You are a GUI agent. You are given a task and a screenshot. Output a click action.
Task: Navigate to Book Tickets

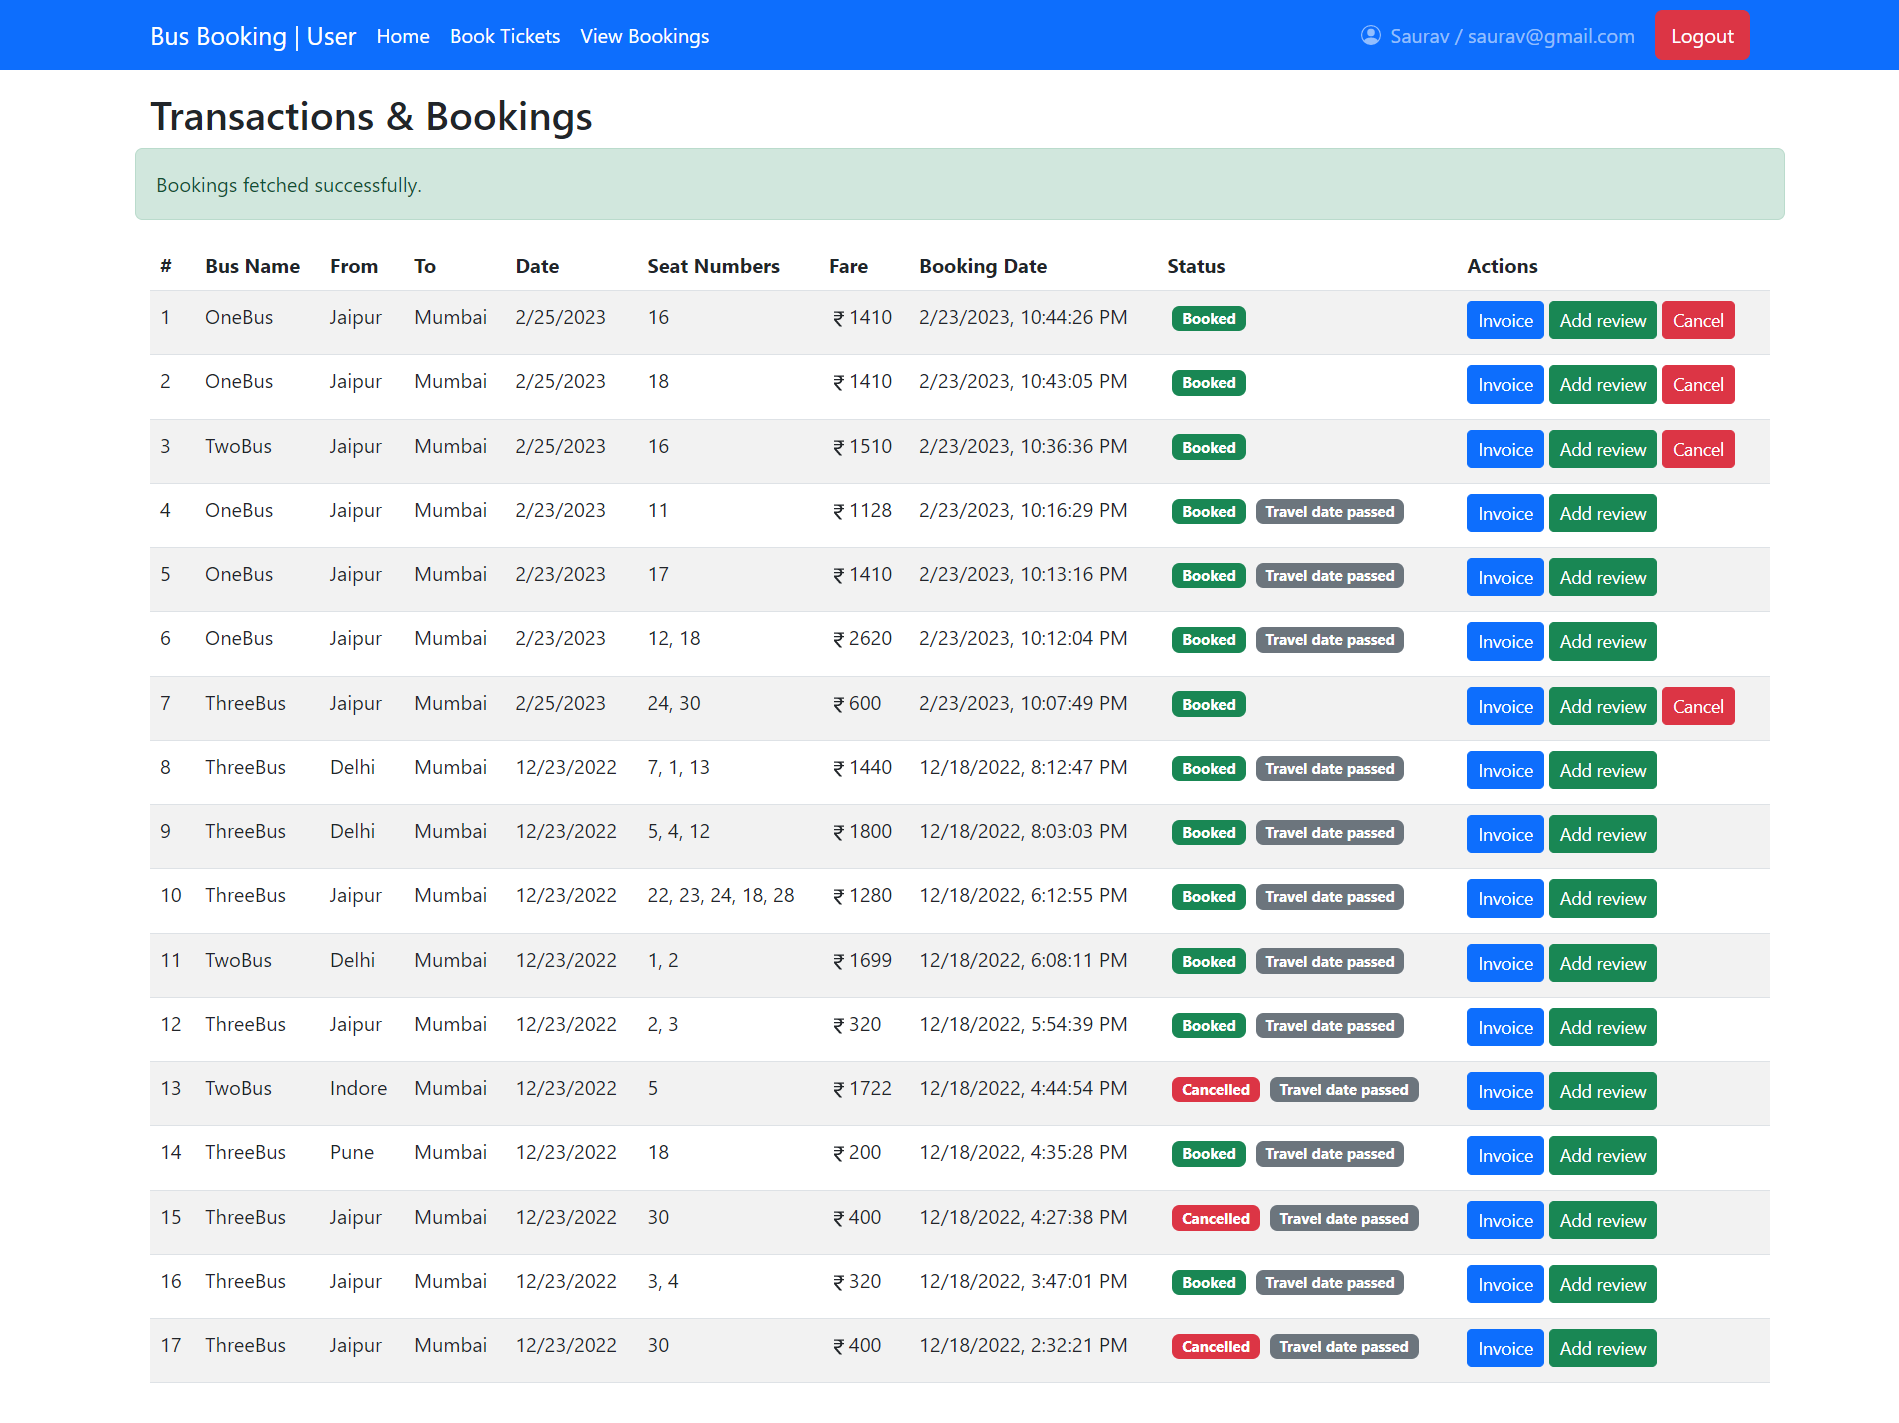(504, 36)
